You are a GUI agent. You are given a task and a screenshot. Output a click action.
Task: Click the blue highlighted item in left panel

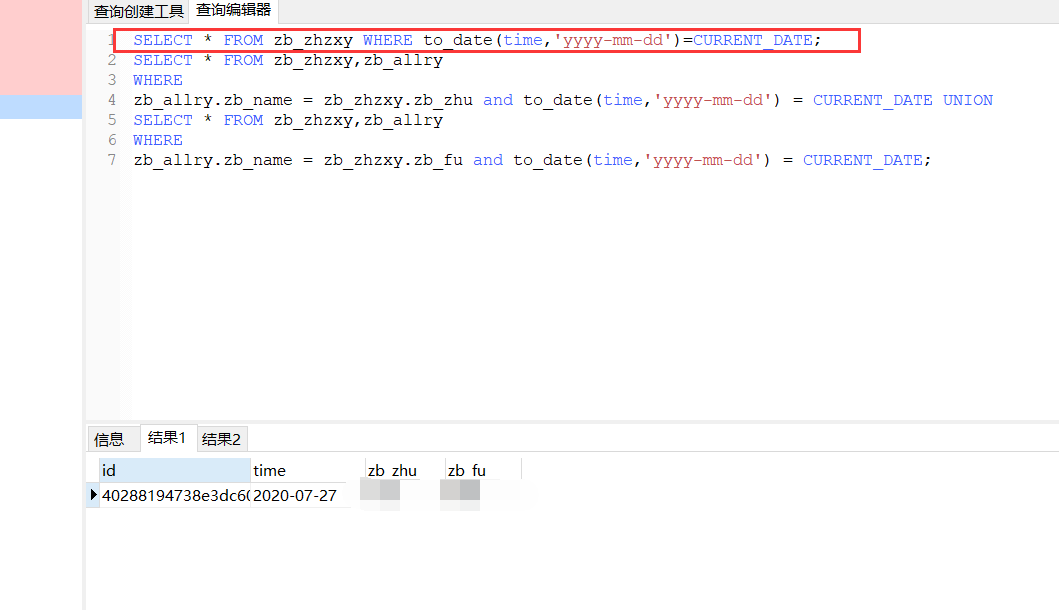tap(41, 107)
